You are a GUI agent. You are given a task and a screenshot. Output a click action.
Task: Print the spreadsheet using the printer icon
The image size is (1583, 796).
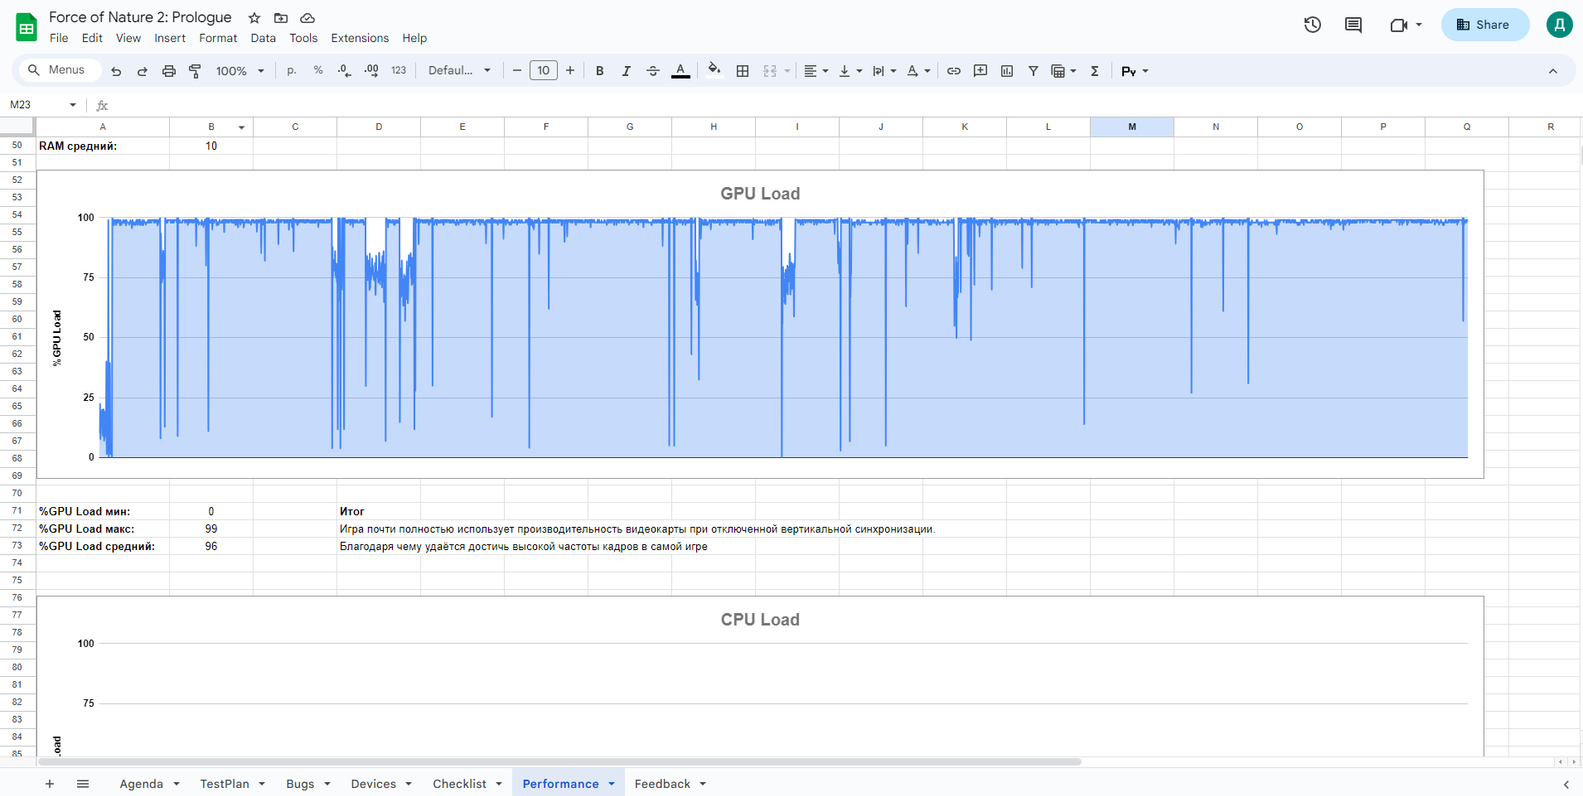[x=168, y=71]
